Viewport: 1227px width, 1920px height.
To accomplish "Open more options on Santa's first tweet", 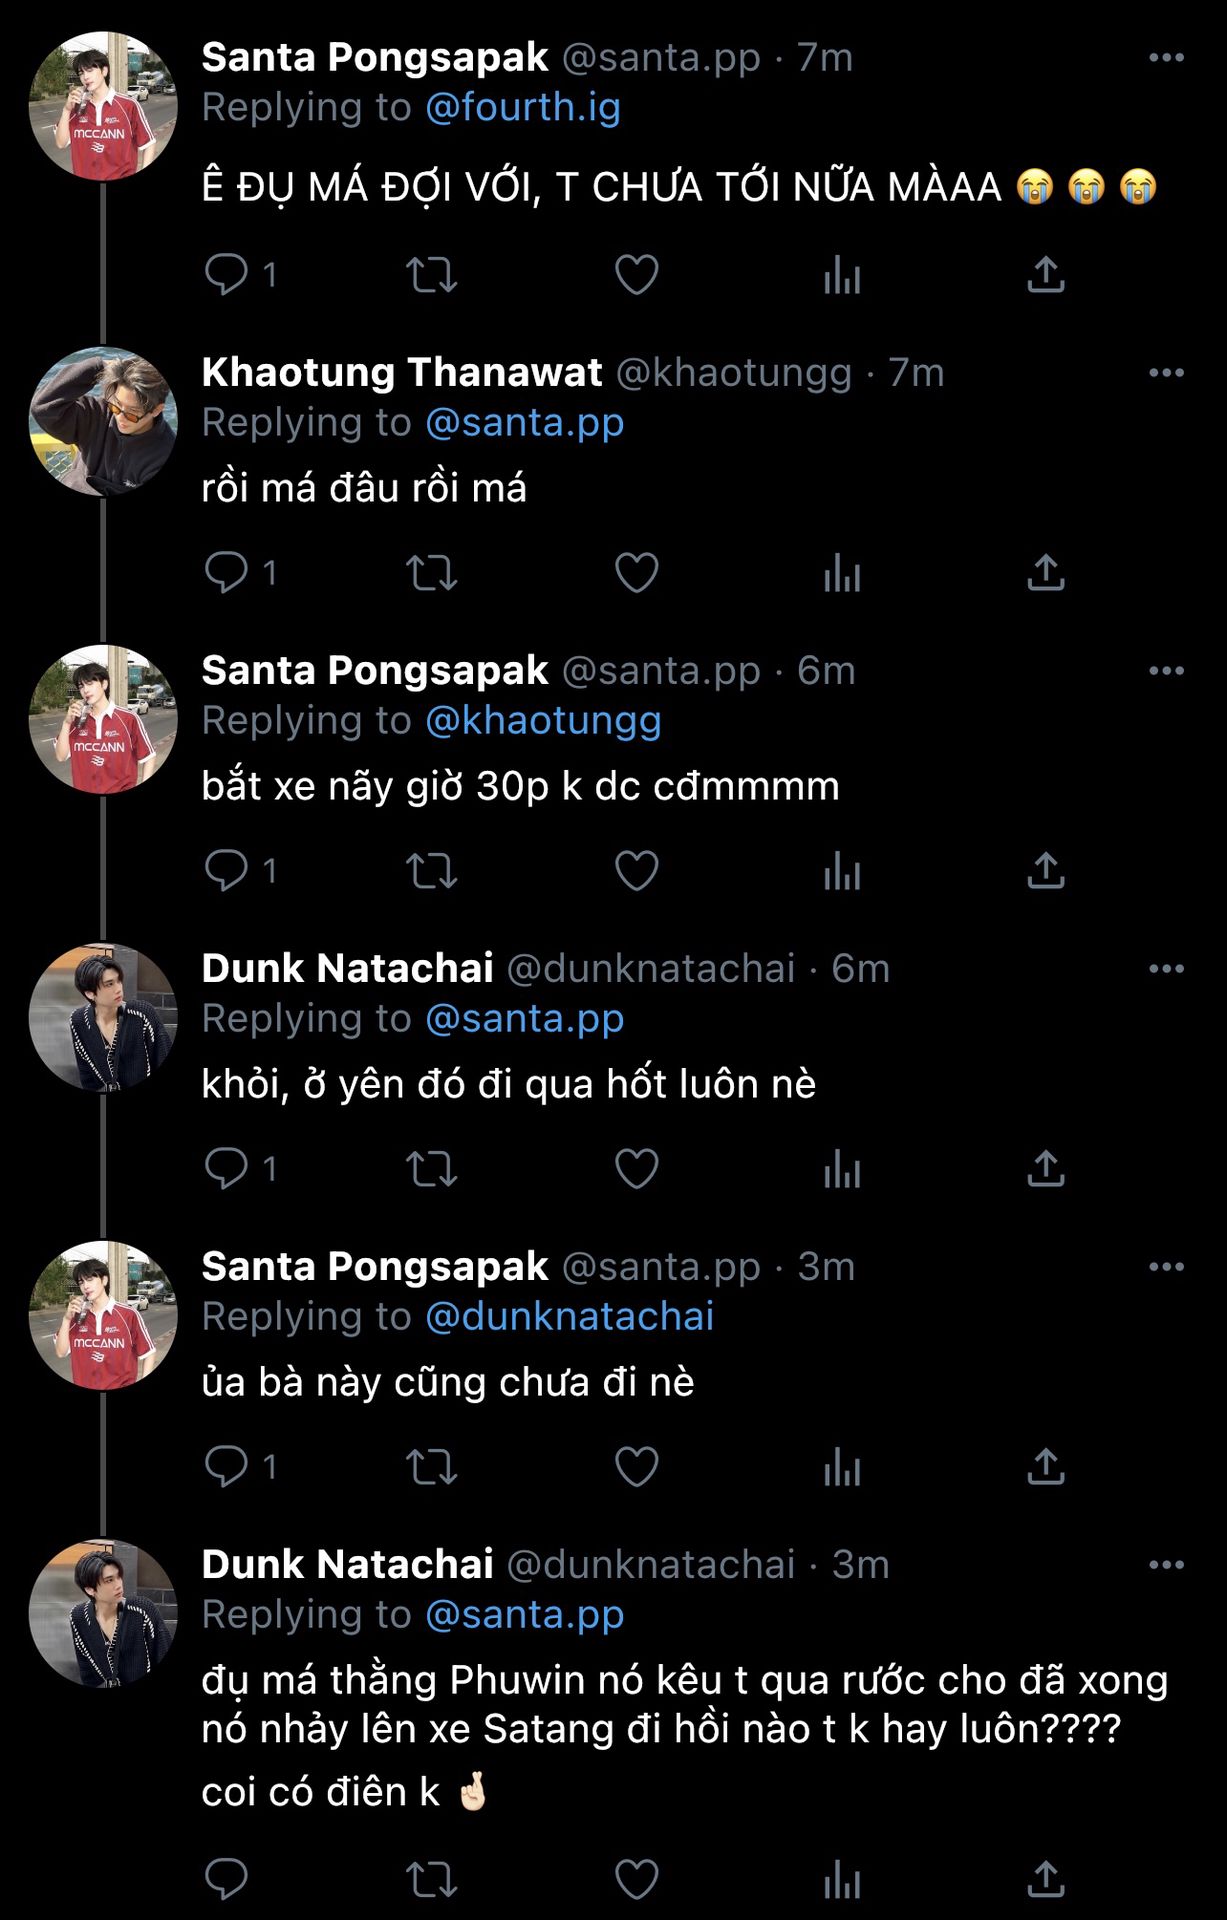I will 1166,58.
